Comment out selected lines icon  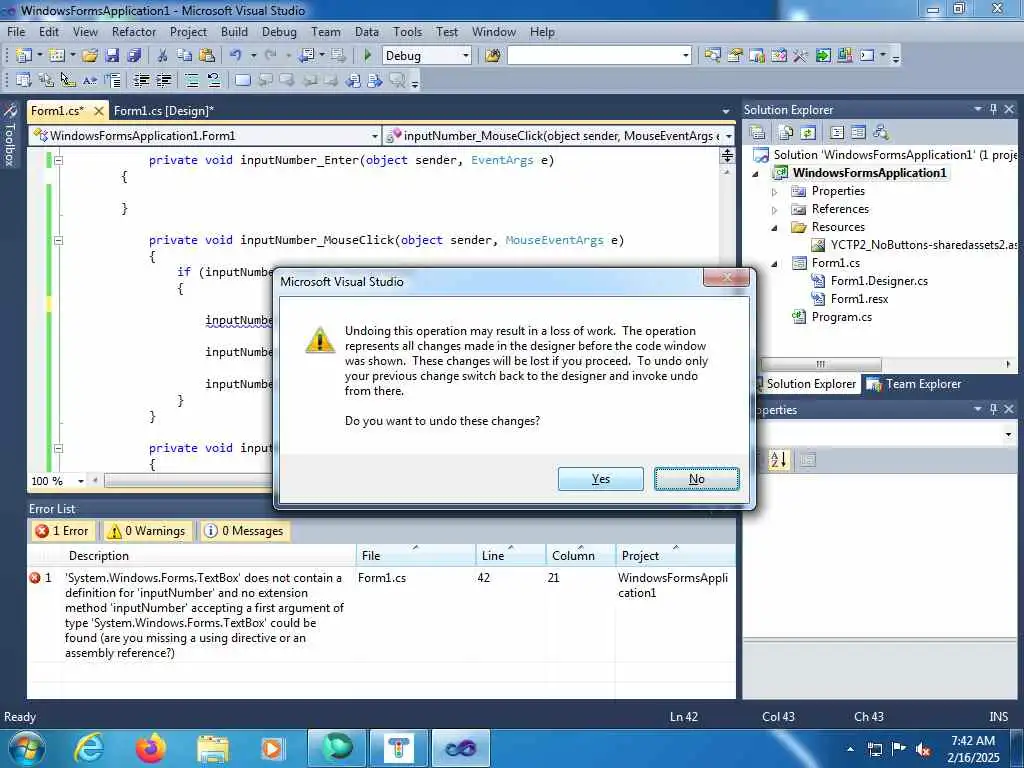click(192, 80)
